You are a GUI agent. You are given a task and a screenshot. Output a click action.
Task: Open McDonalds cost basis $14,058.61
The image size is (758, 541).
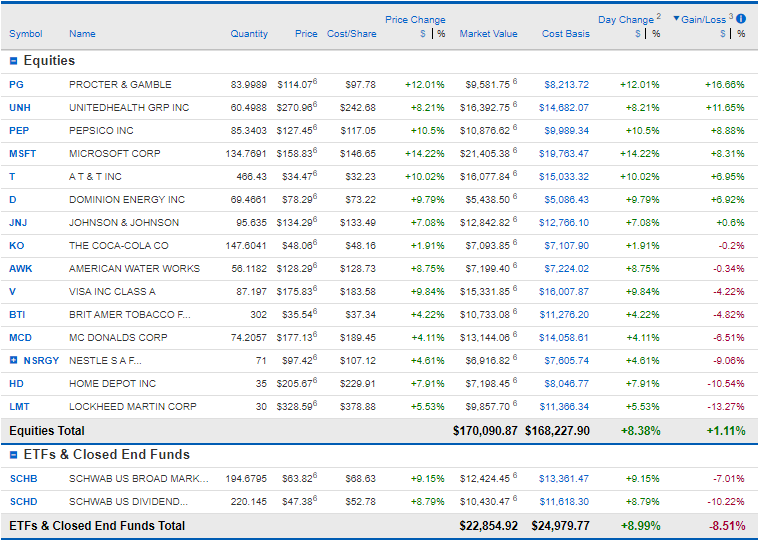point(564,338)
